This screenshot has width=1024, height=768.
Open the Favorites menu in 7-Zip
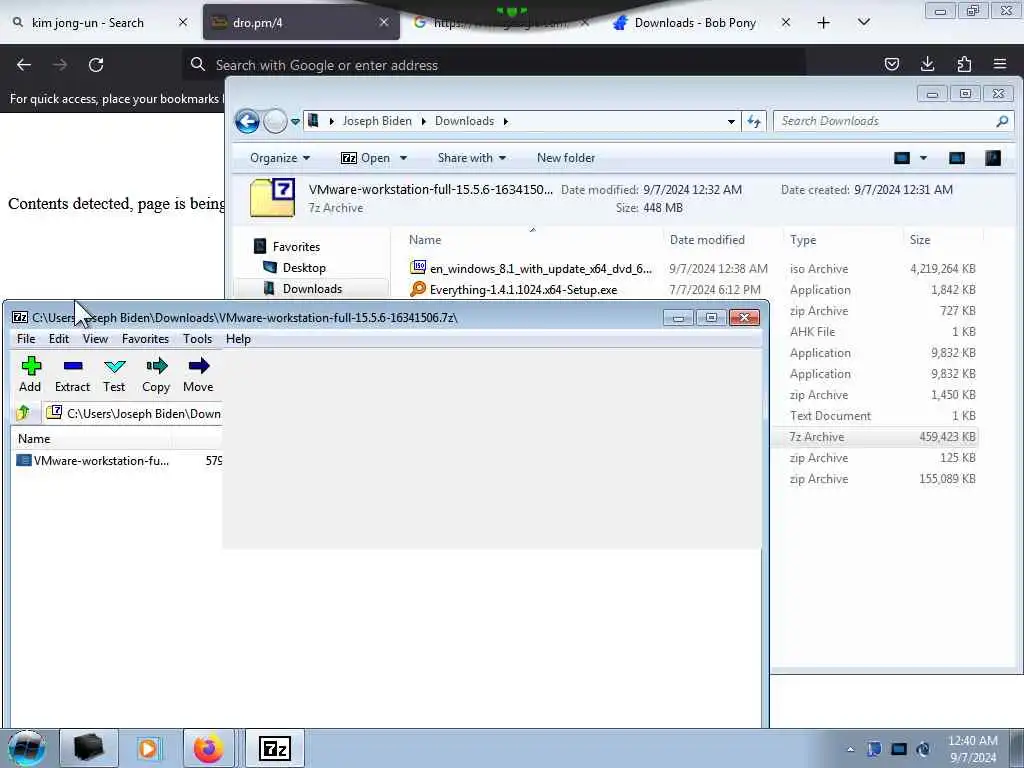coord(146,338)
